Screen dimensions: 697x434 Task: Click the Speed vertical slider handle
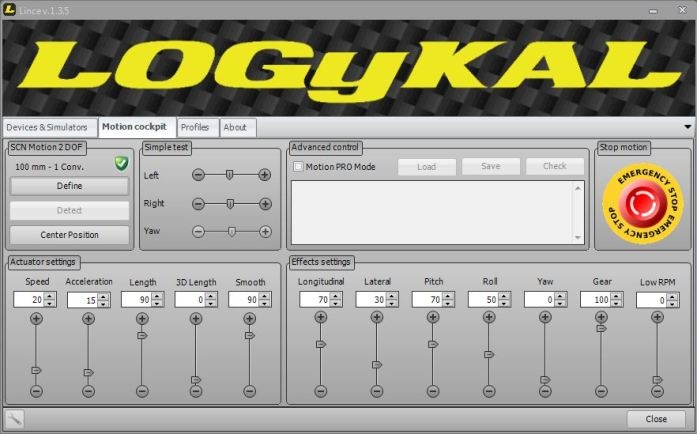point(36,370)
